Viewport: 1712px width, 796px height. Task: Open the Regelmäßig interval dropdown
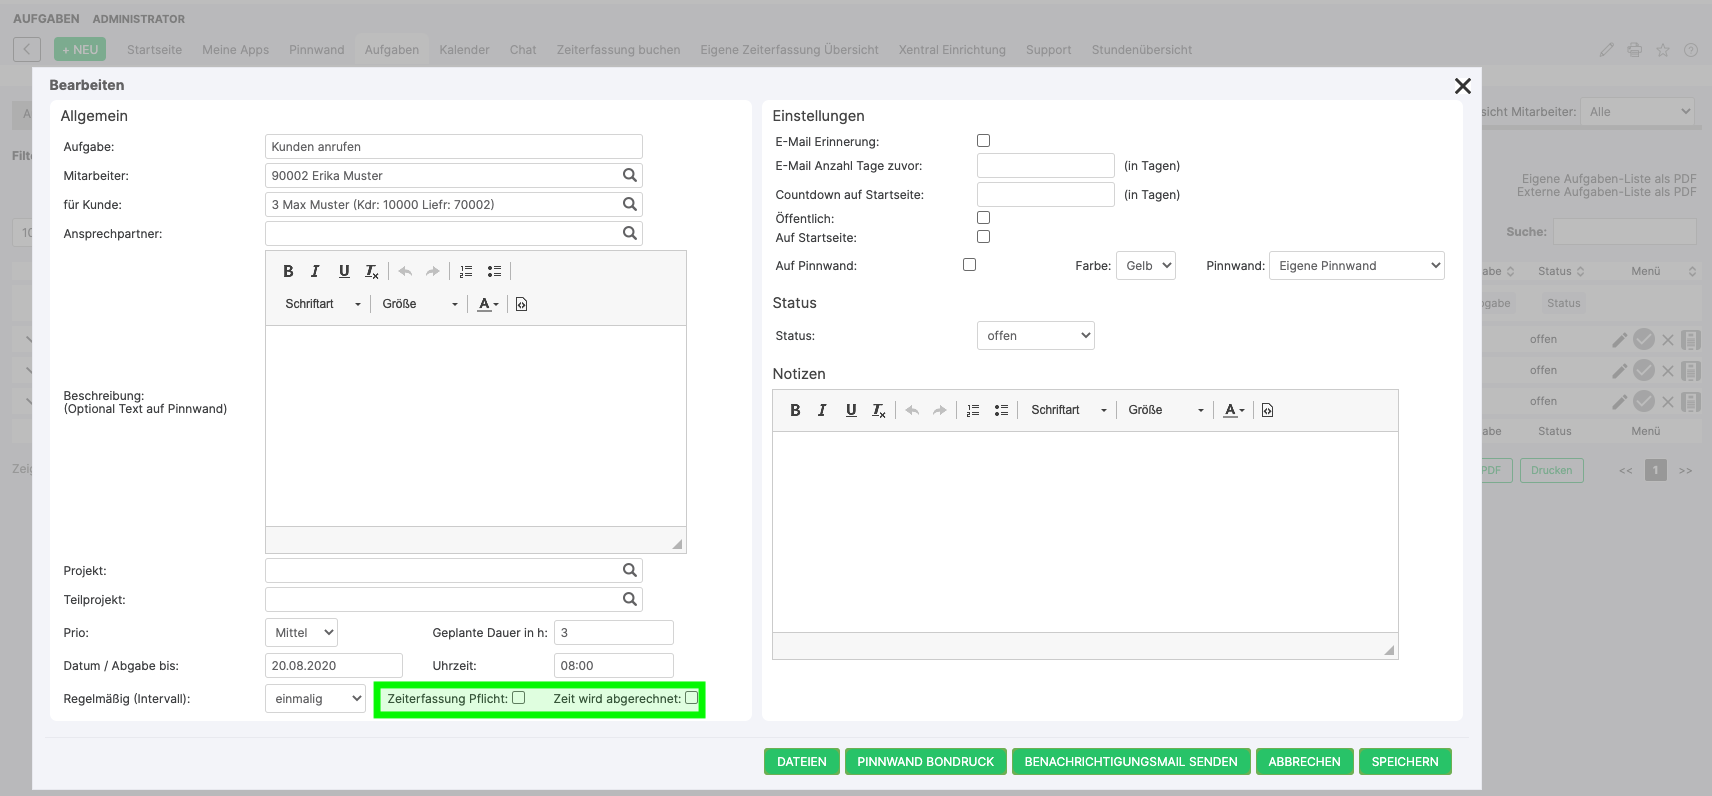coord(315,699)
